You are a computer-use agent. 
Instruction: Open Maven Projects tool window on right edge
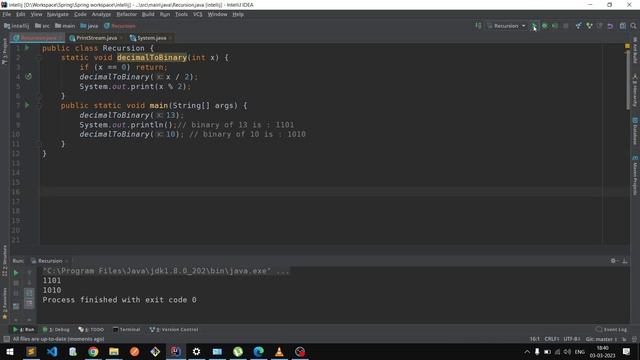(635, 176)
